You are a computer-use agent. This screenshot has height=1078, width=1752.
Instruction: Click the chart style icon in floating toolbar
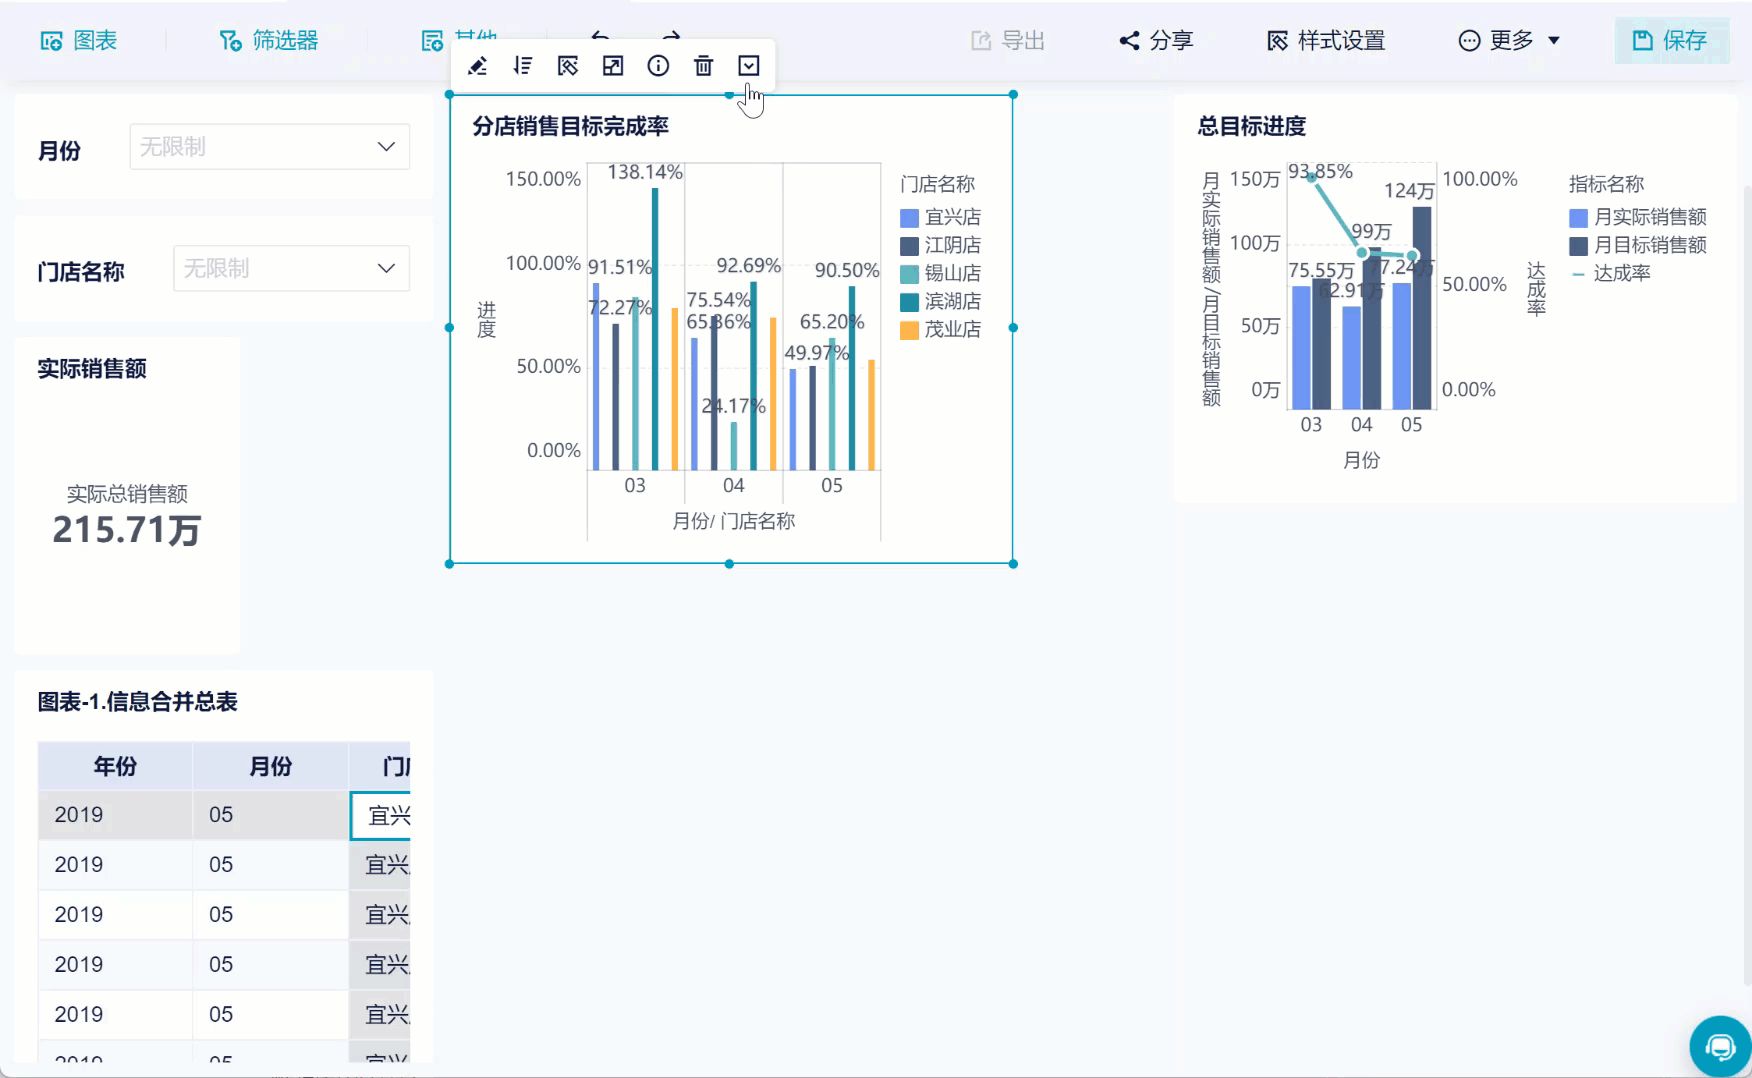pyautogui.click(x=568, y=66)
